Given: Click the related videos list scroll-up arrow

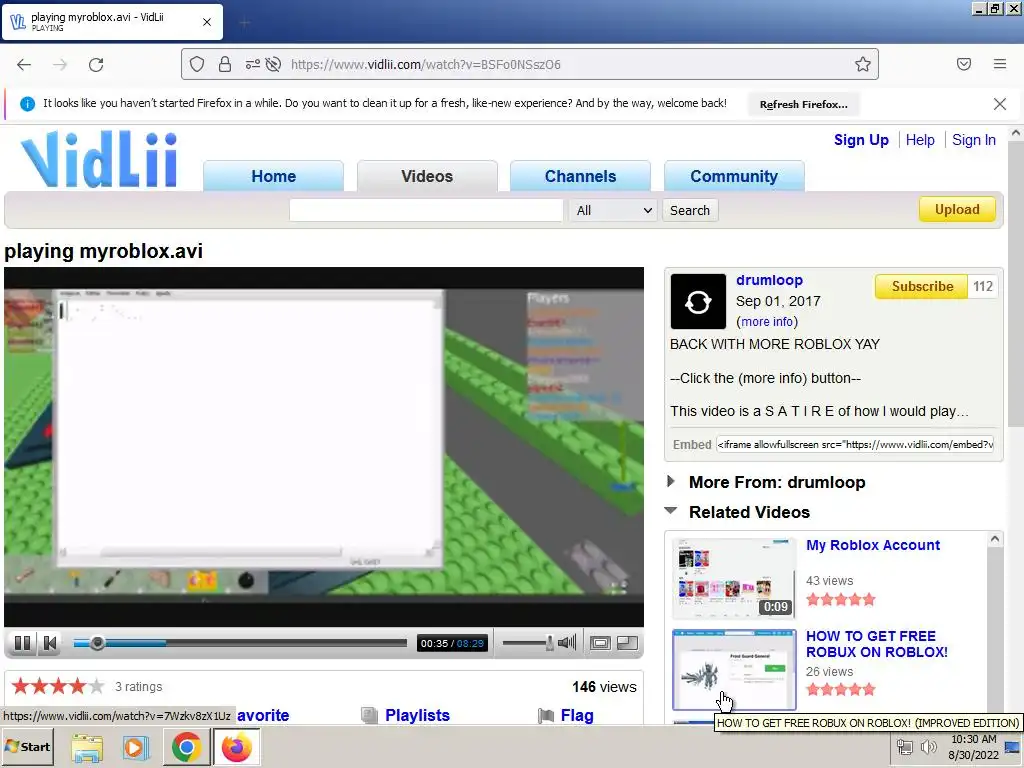Looking at the screenshot, I should pos(995,539).
